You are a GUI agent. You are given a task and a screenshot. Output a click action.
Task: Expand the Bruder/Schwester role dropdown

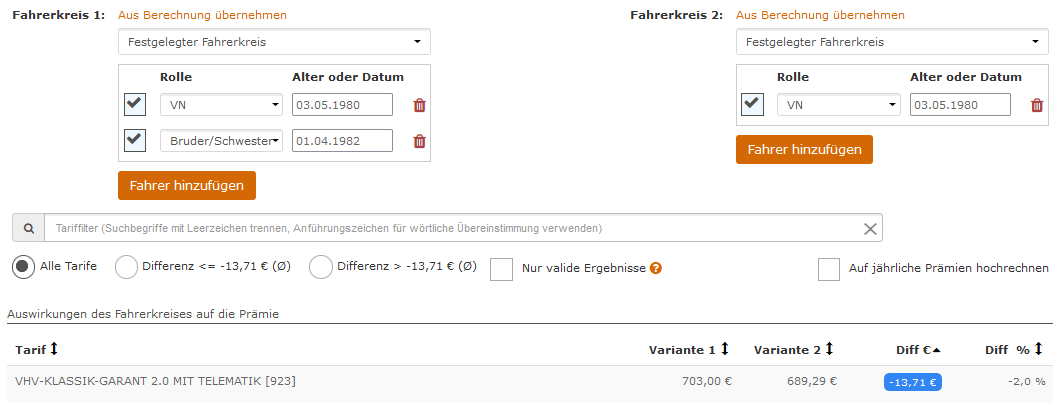tap(222, 140)
